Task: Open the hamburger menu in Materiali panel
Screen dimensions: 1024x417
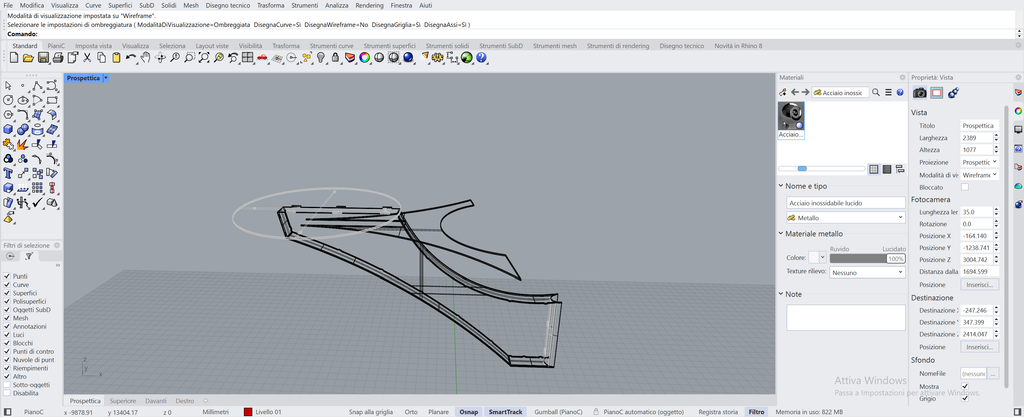Action: pyautogui.click(x=888, y=93)
